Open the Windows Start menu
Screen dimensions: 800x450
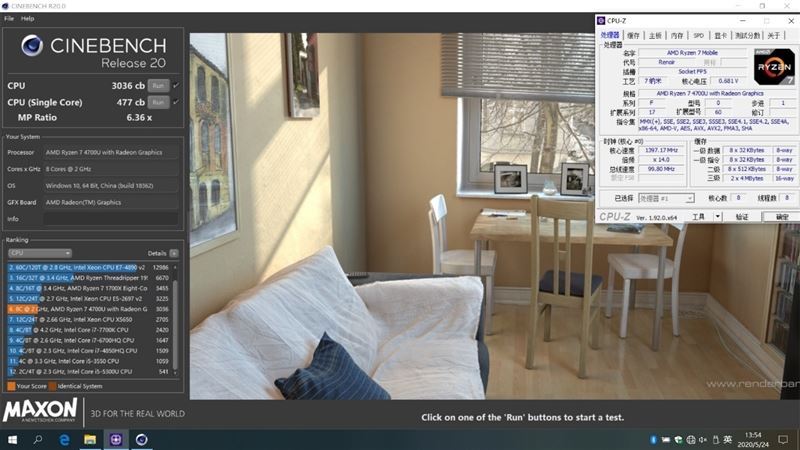coord(12,439)
